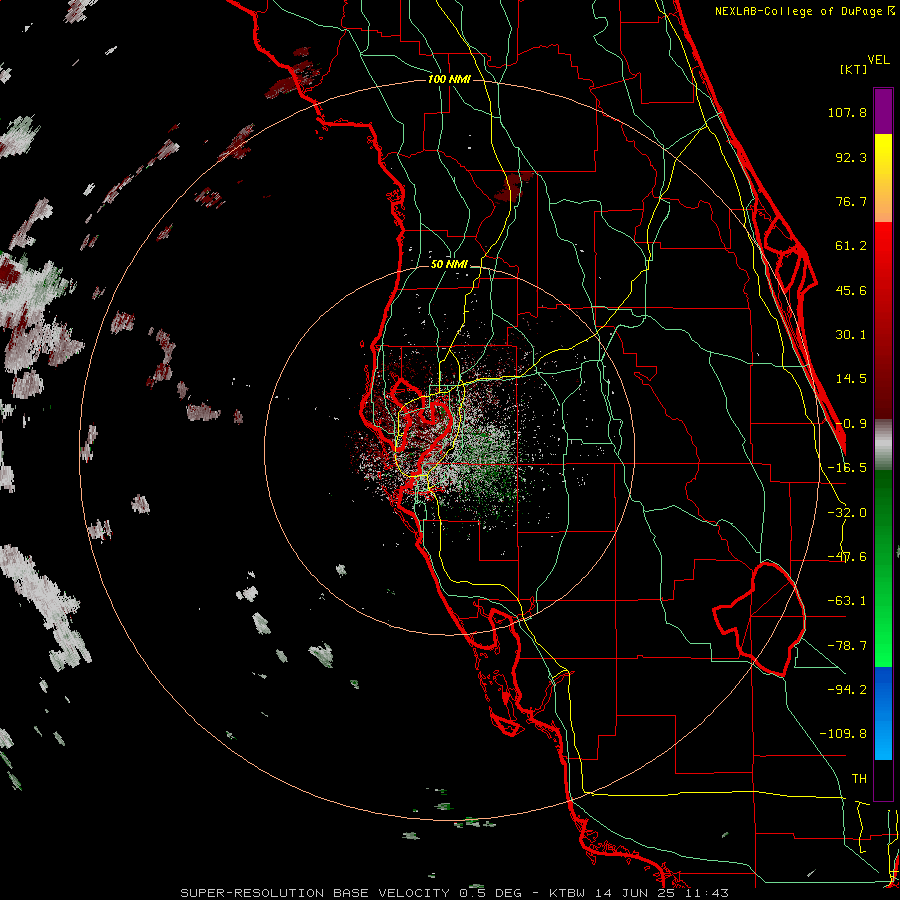Click the -47.6 velocity scale value
900x900 pixels.
pyautogui.click(x=847, y=557)
